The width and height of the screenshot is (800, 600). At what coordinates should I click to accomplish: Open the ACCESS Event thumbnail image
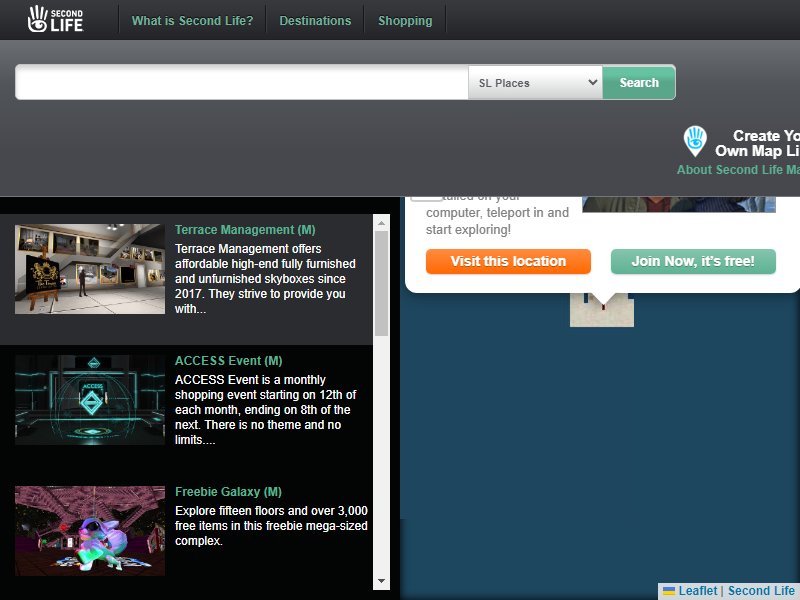click(x=90, y=400)
